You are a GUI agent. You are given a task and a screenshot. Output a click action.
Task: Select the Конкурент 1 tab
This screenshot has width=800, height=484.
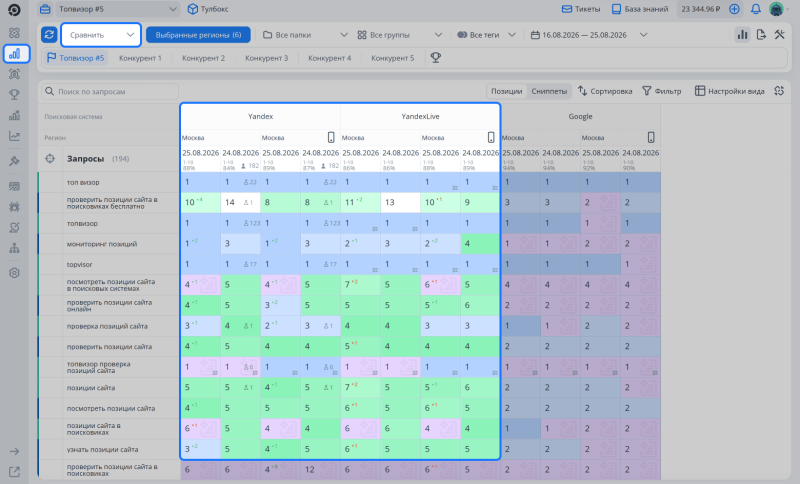click(x=140, y=58)
